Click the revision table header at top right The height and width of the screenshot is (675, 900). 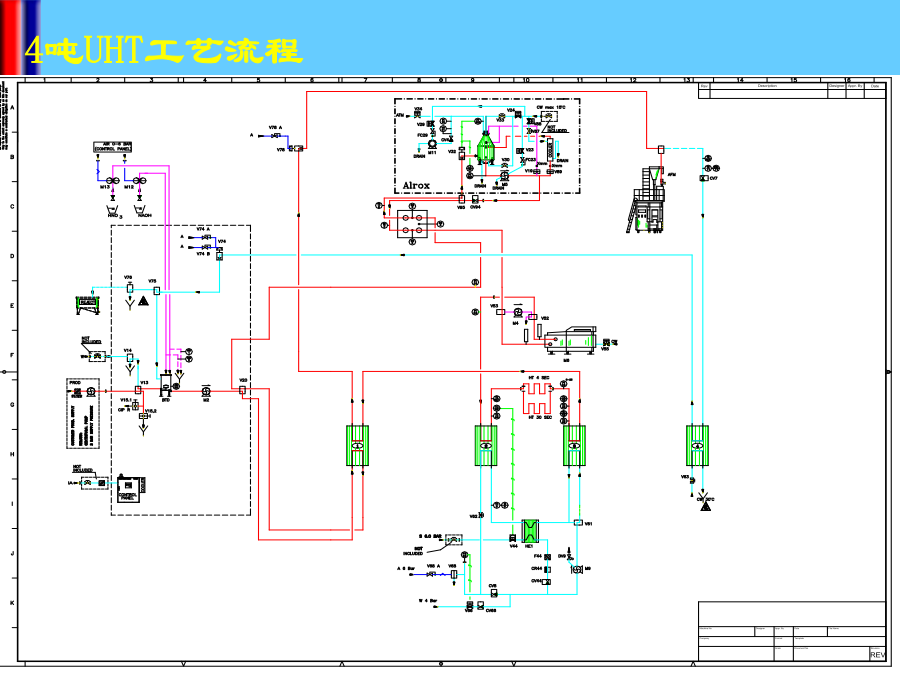click(792, 86)
